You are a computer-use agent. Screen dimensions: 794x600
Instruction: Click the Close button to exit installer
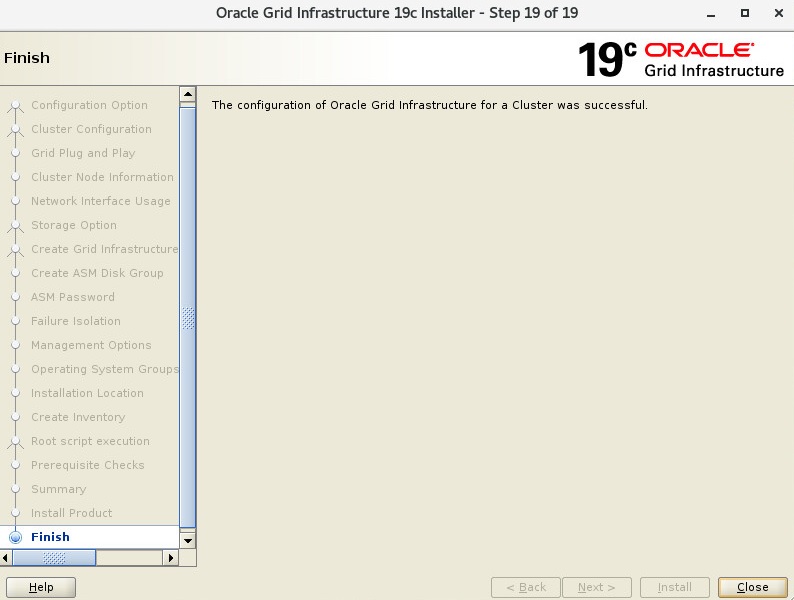752,587
